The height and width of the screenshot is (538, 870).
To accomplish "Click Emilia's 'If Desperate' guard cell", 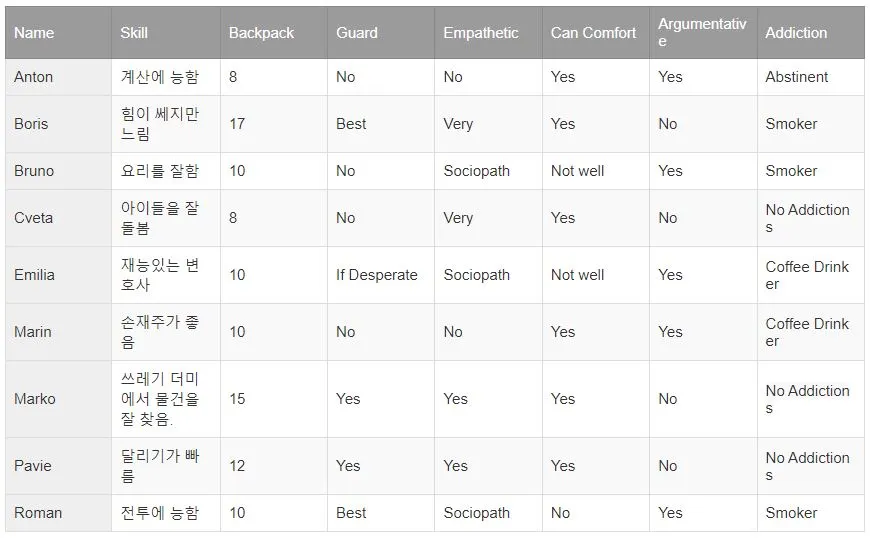I will click(x=376, y=275).
